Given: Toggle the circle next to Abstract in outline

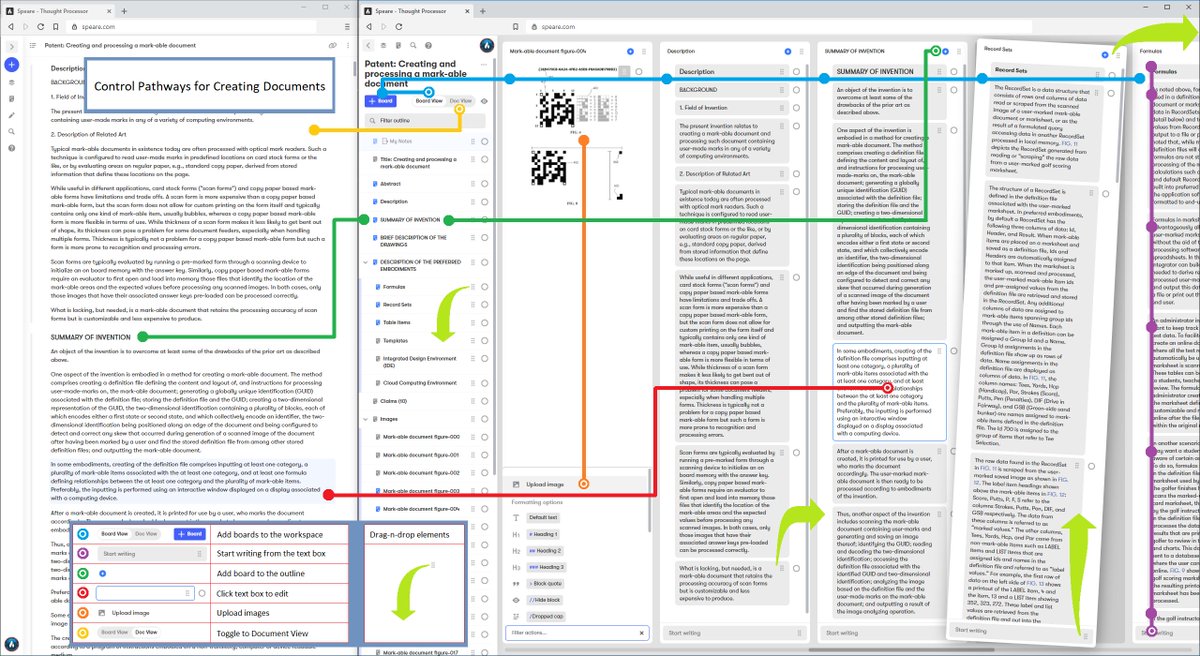Looking at the screenshot, I should (484, 185).
